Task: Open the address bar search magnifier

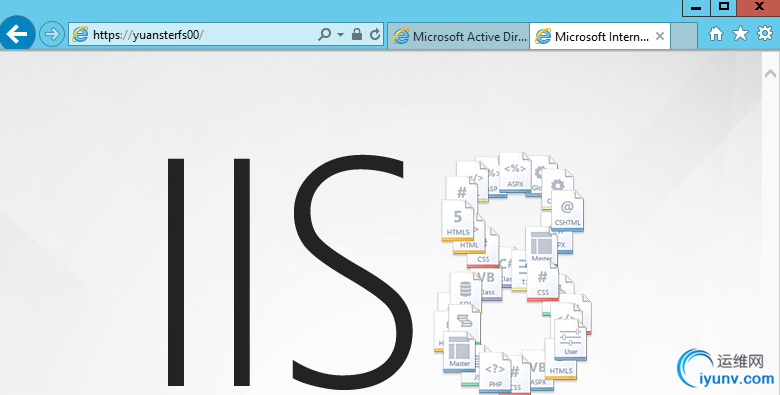Action: pos(324,34)
